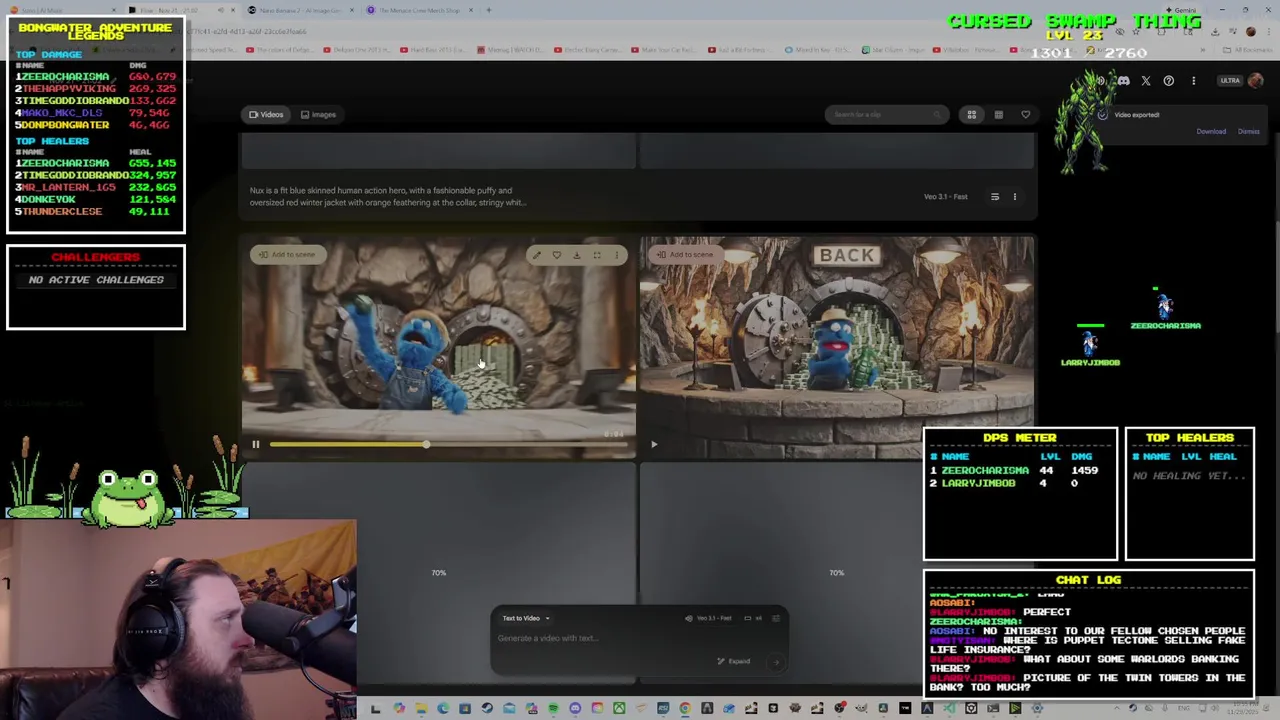Open more options on the waving puppet clip
1280x720 pixels.
tap(616, 255)
